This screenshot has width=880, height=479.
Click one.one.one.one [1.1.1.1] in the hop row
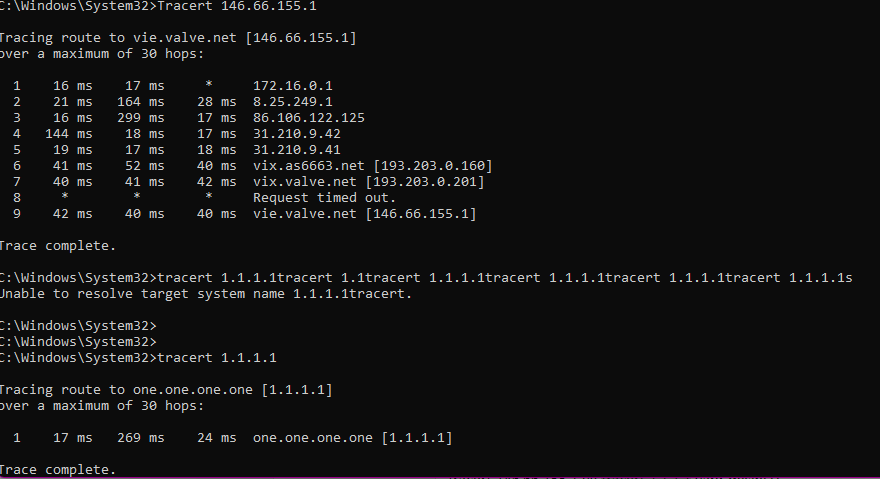[x=352, y=437]
